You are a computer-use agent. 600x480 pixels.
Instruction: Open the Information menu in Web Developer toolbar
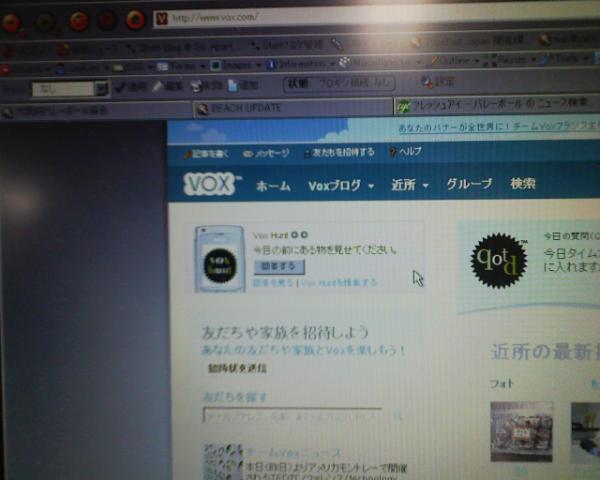[301, 64]
